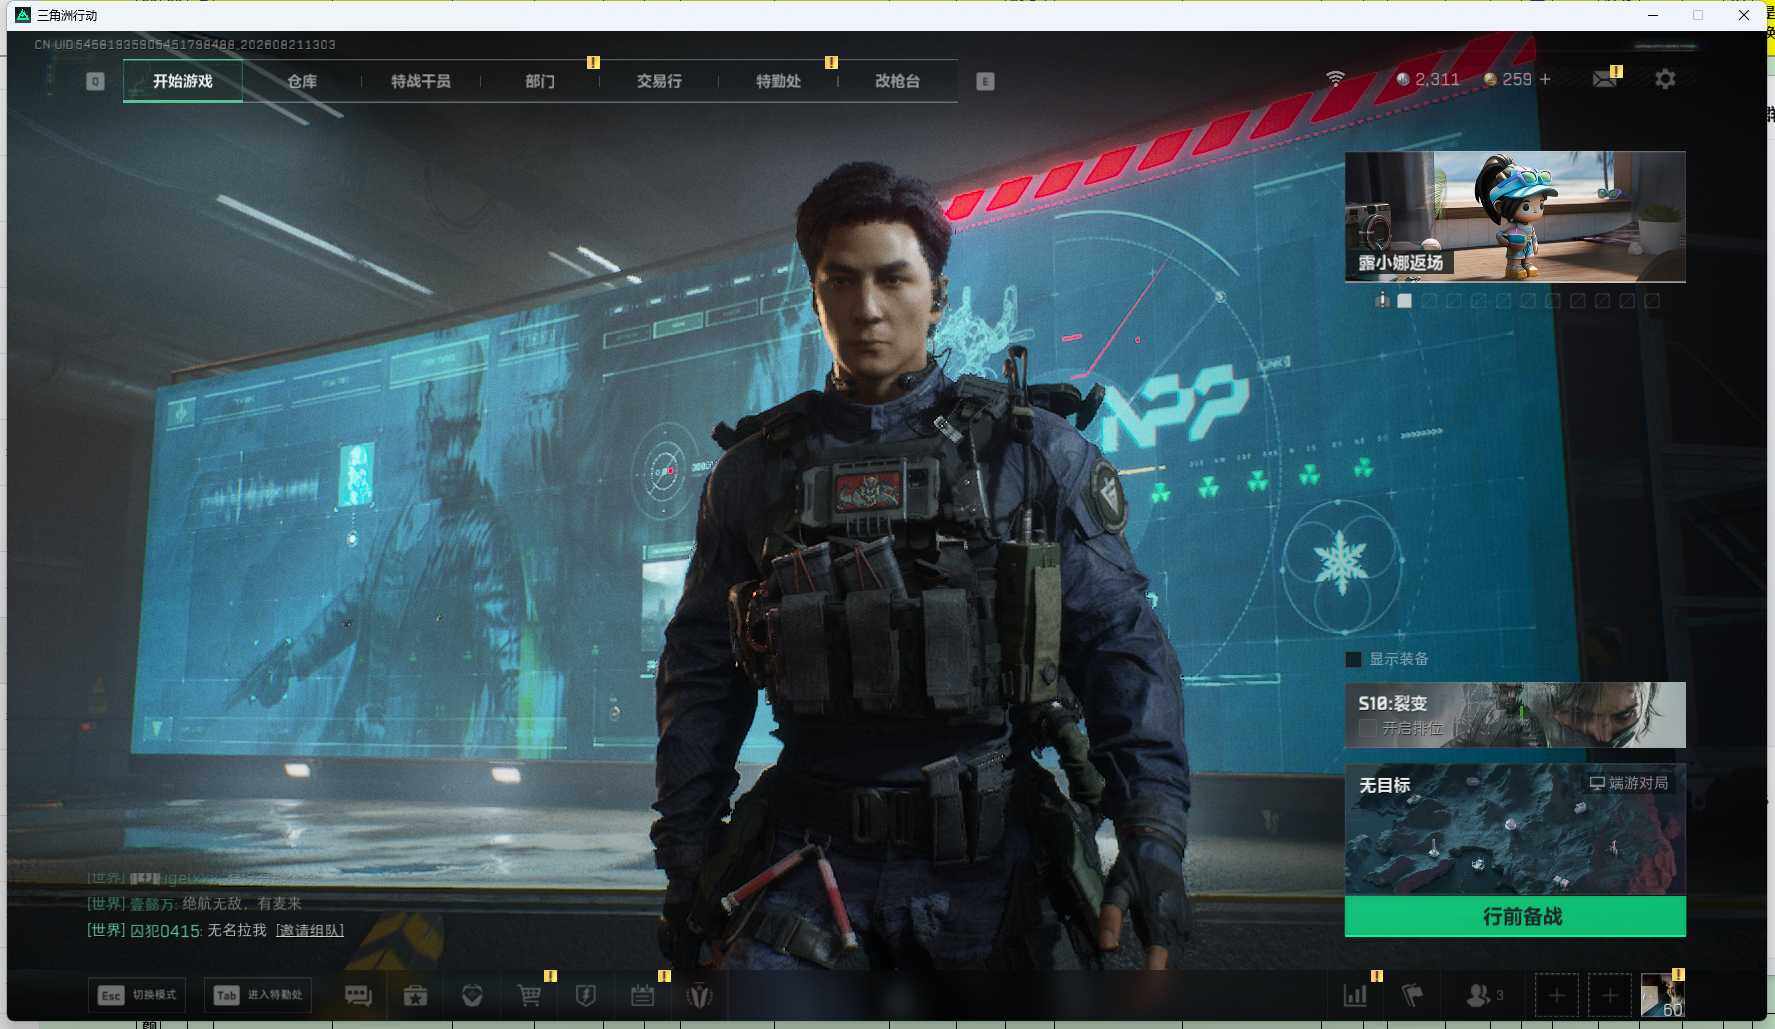Minimize the 三角洲行动 window
The height and width of the screenshot is (1029, 1775).
point(1653,15)
